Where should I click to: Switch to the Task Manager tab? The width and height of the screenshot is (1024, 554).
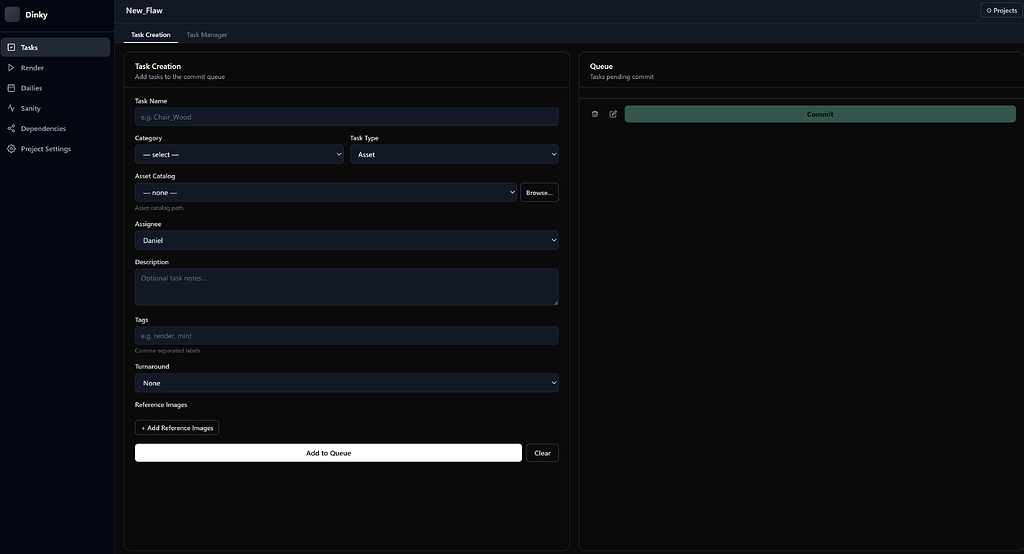[x=207, y=35]
